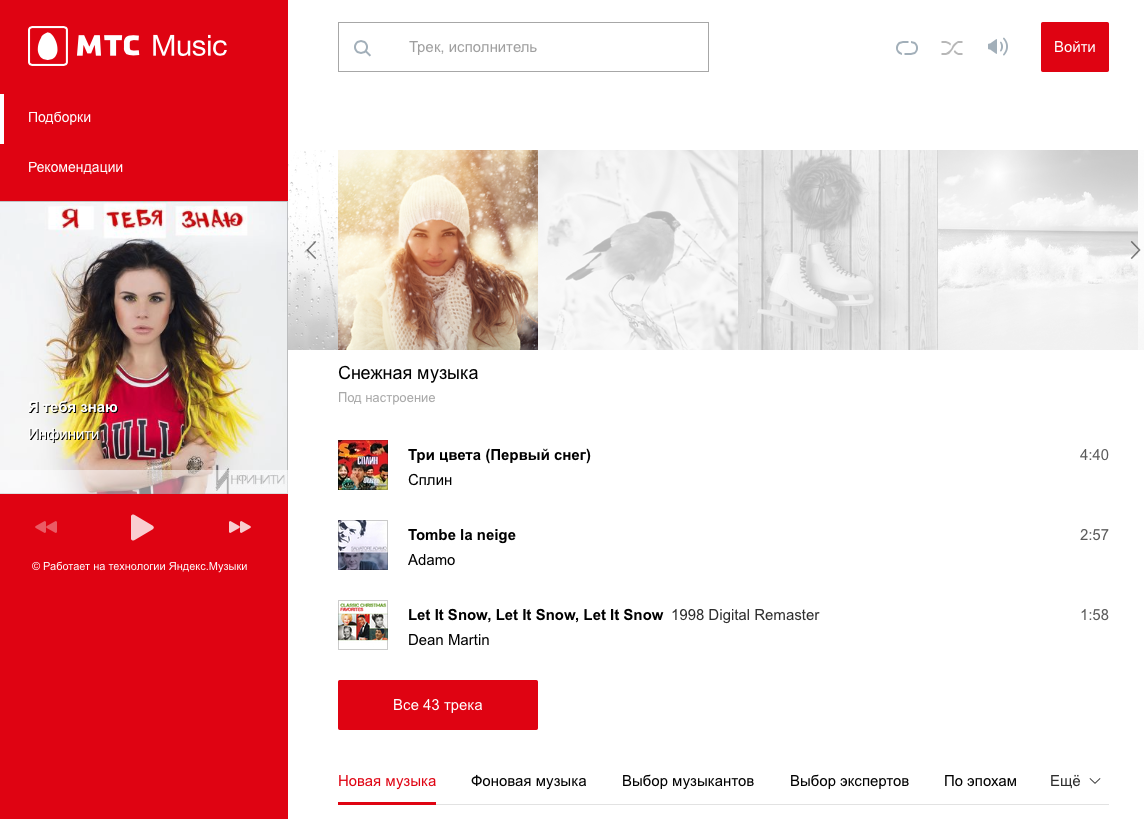
Task: Show all tracks via Все 43 трека
Action: [x=438, y=705]
